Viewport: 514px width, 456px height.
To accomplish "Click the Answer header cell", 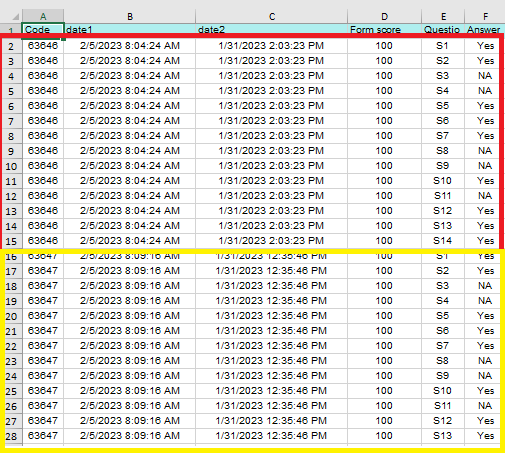I will [485, 29].
